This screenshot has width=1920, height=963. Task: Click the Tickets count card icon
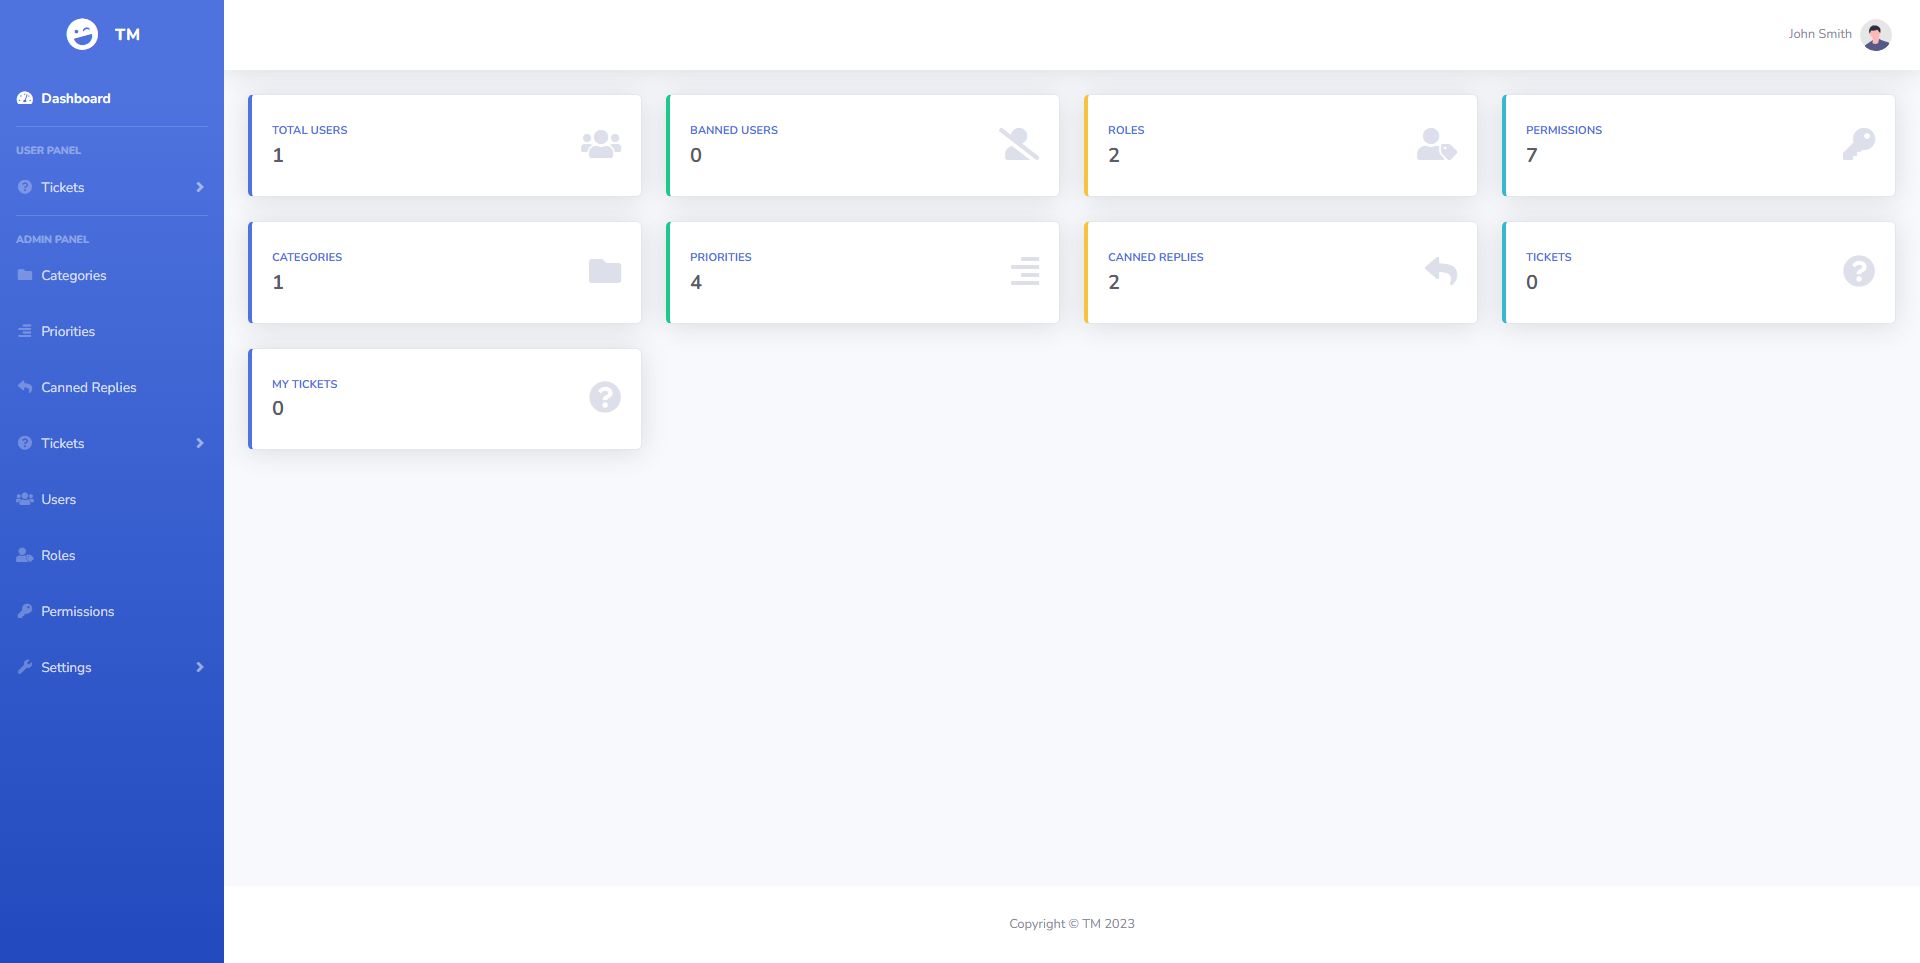click(1858, 271)
